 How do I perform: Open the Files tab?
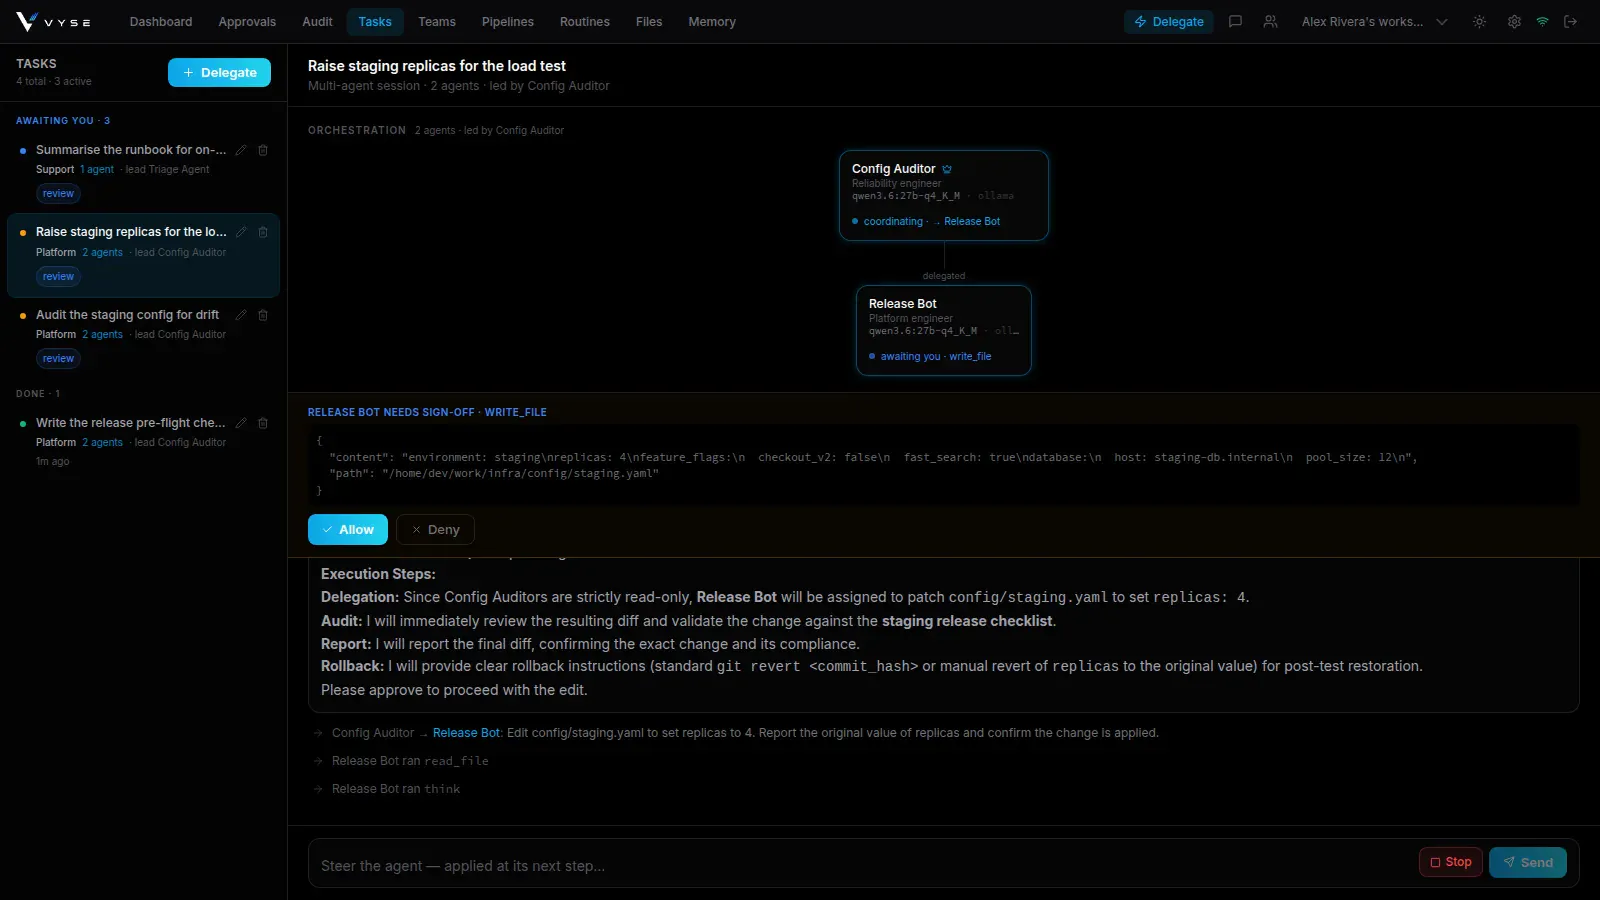pos(649,21)
